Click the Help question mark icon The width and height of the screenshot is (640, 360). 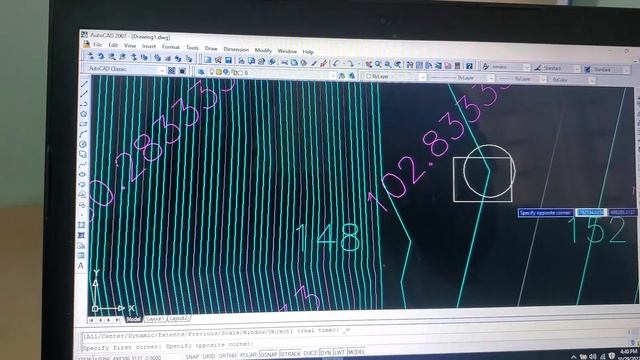[469, 66]
